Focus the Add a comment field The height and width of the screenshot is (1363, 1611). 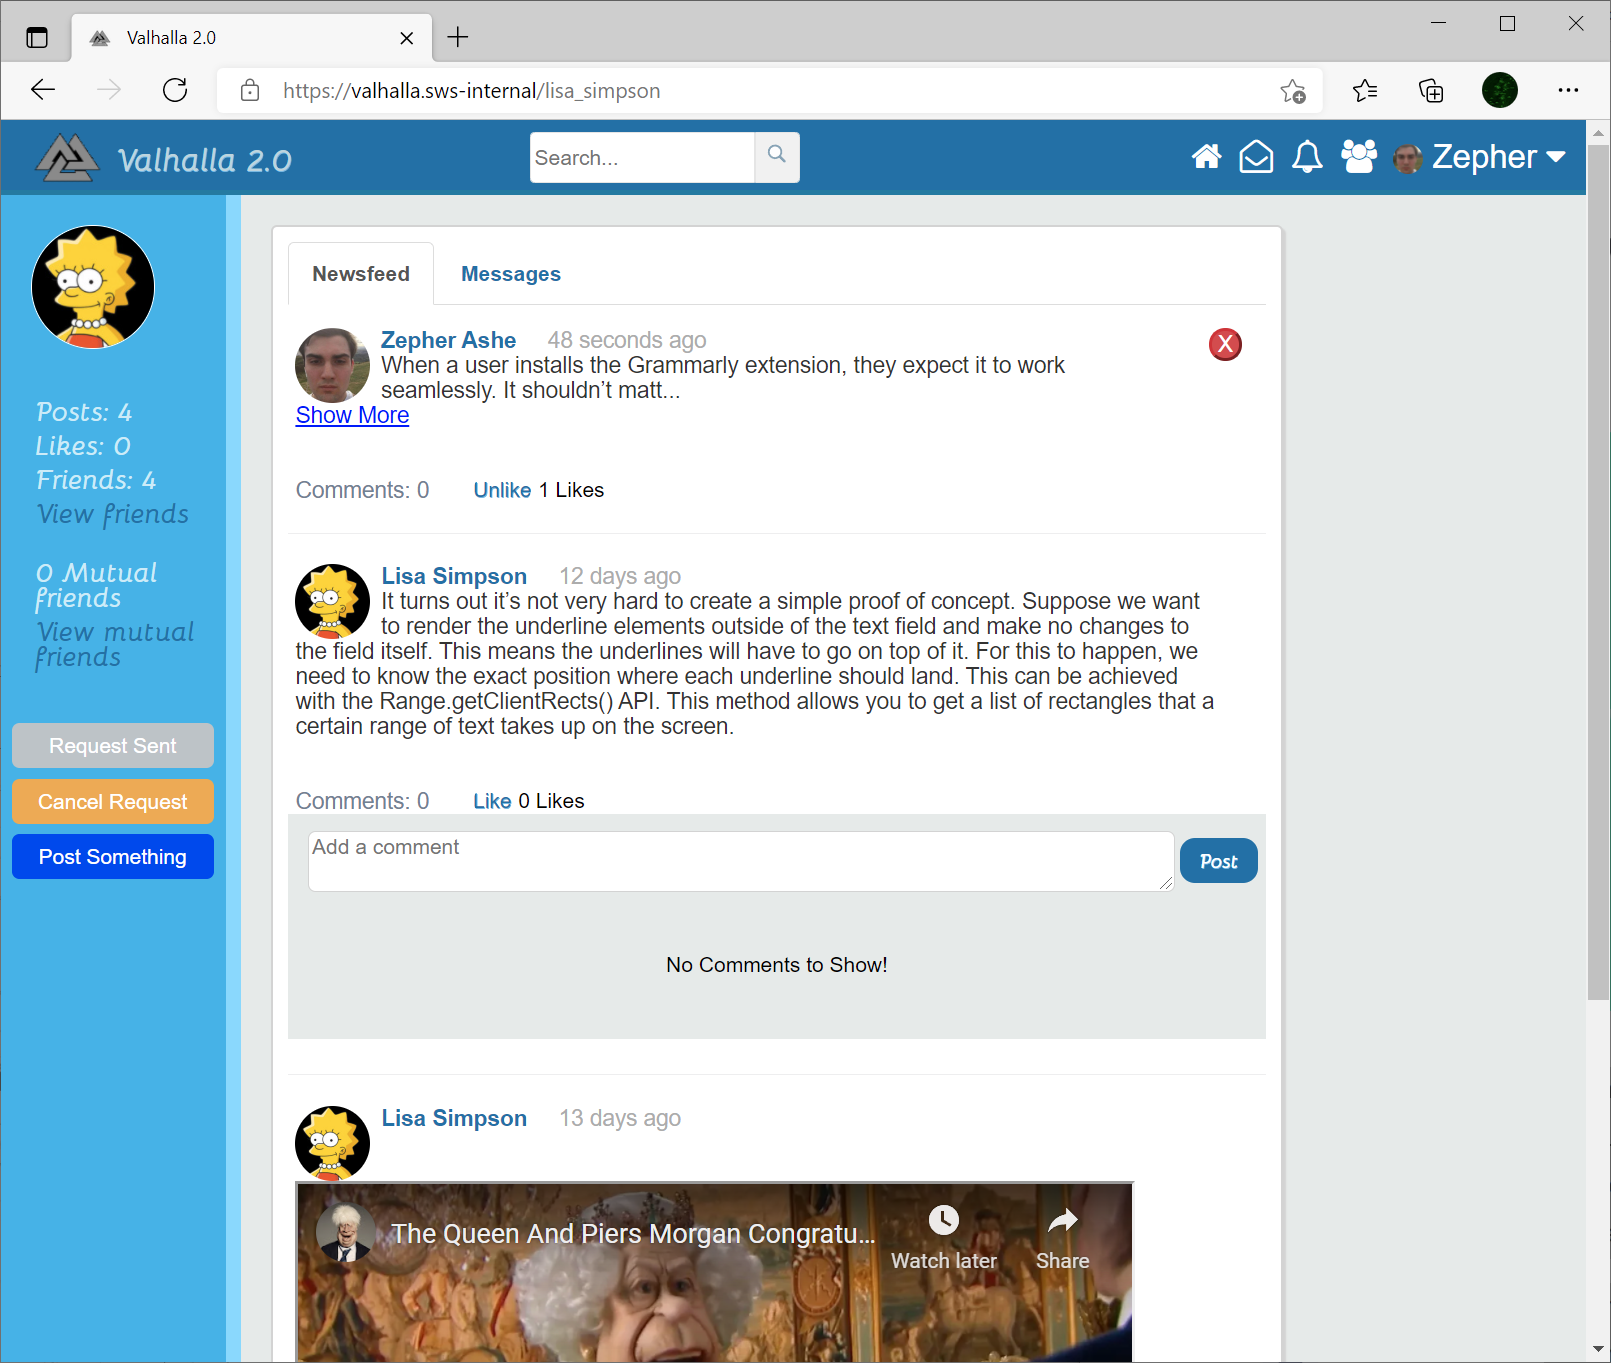click(741, 861)
